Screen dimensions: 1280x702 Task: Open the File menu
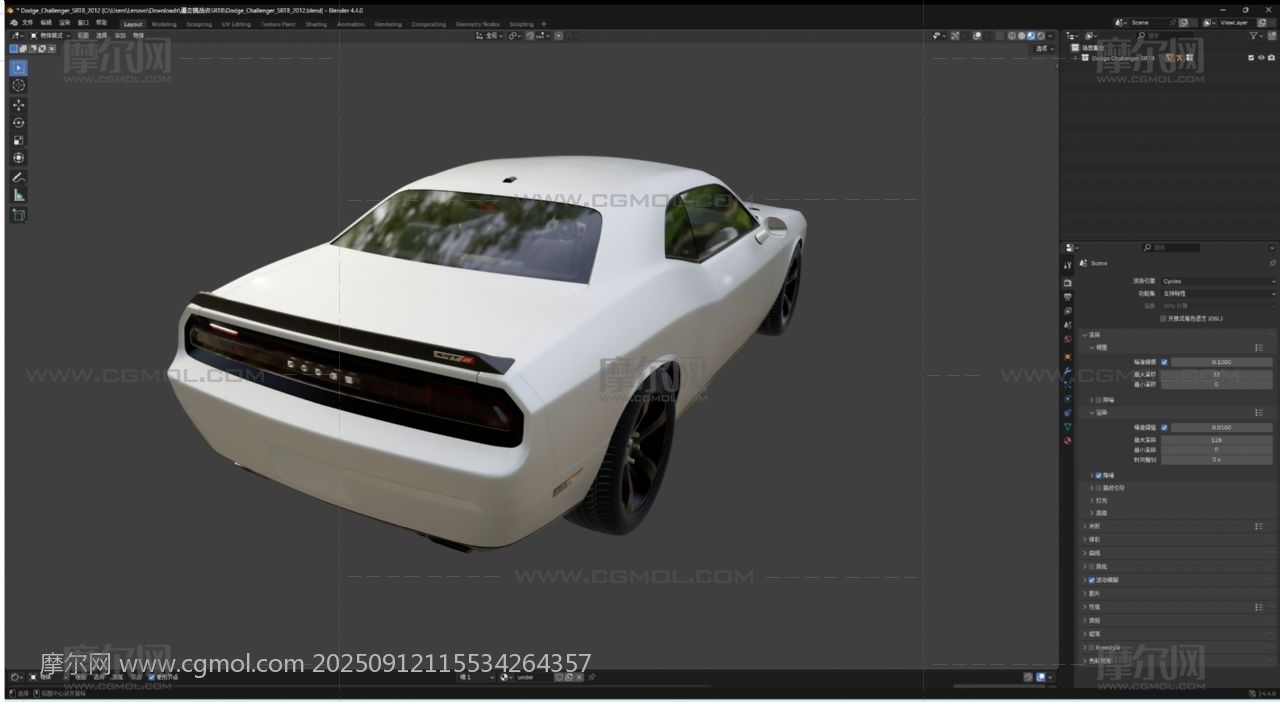tap(27, 22)
